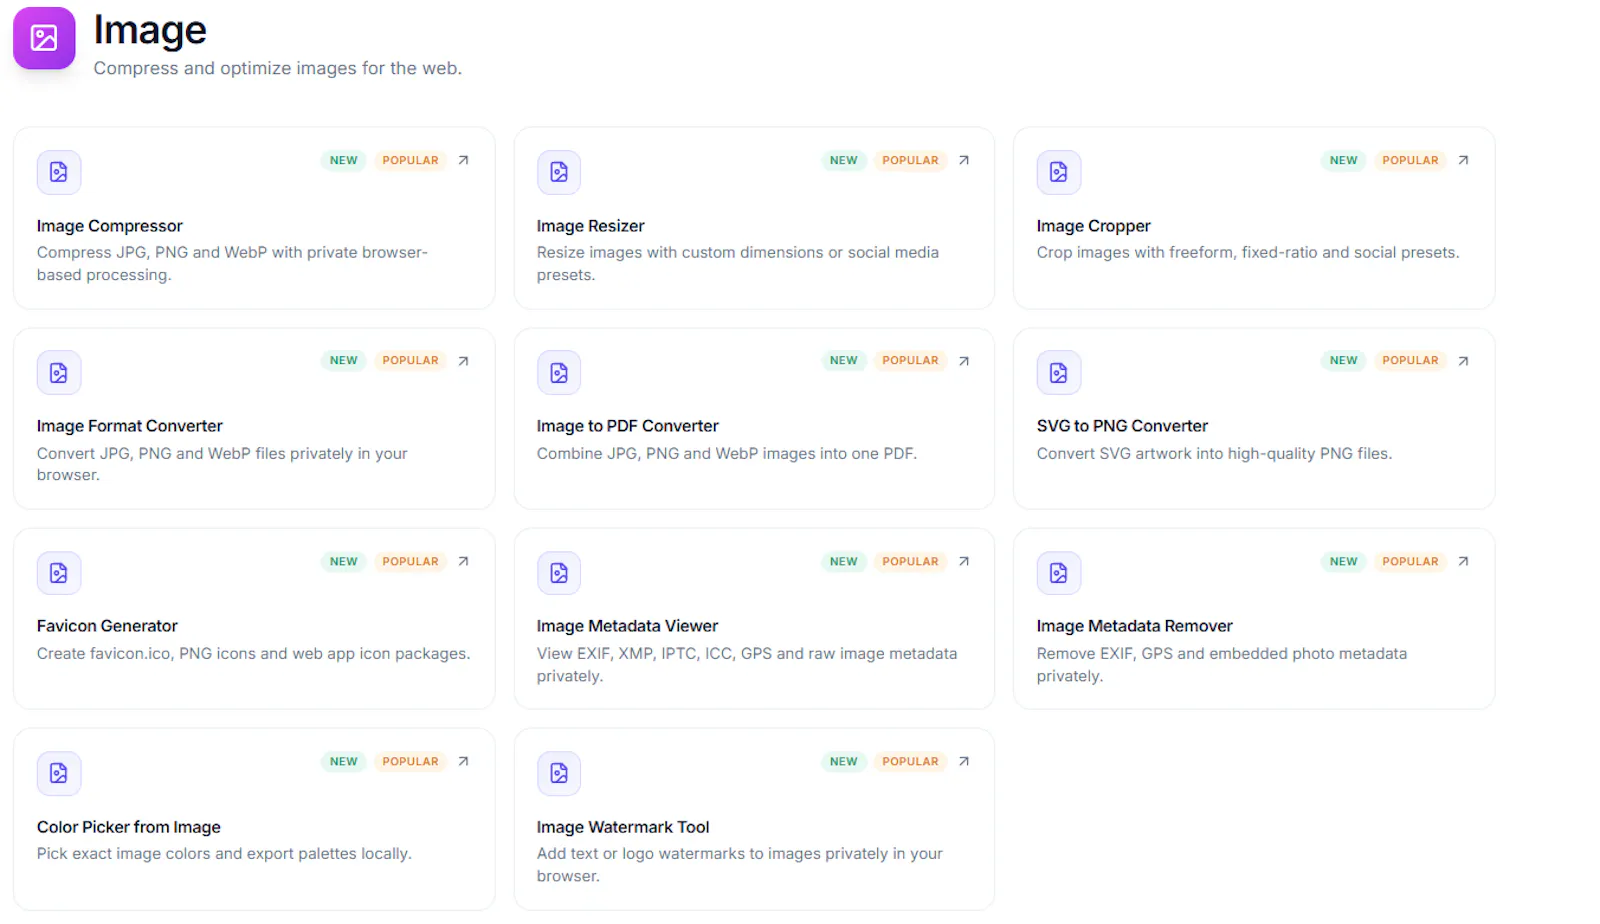
Task: Click the POPULAR badge on Image Watermark Tool
Action: click(x=910, y=761)
